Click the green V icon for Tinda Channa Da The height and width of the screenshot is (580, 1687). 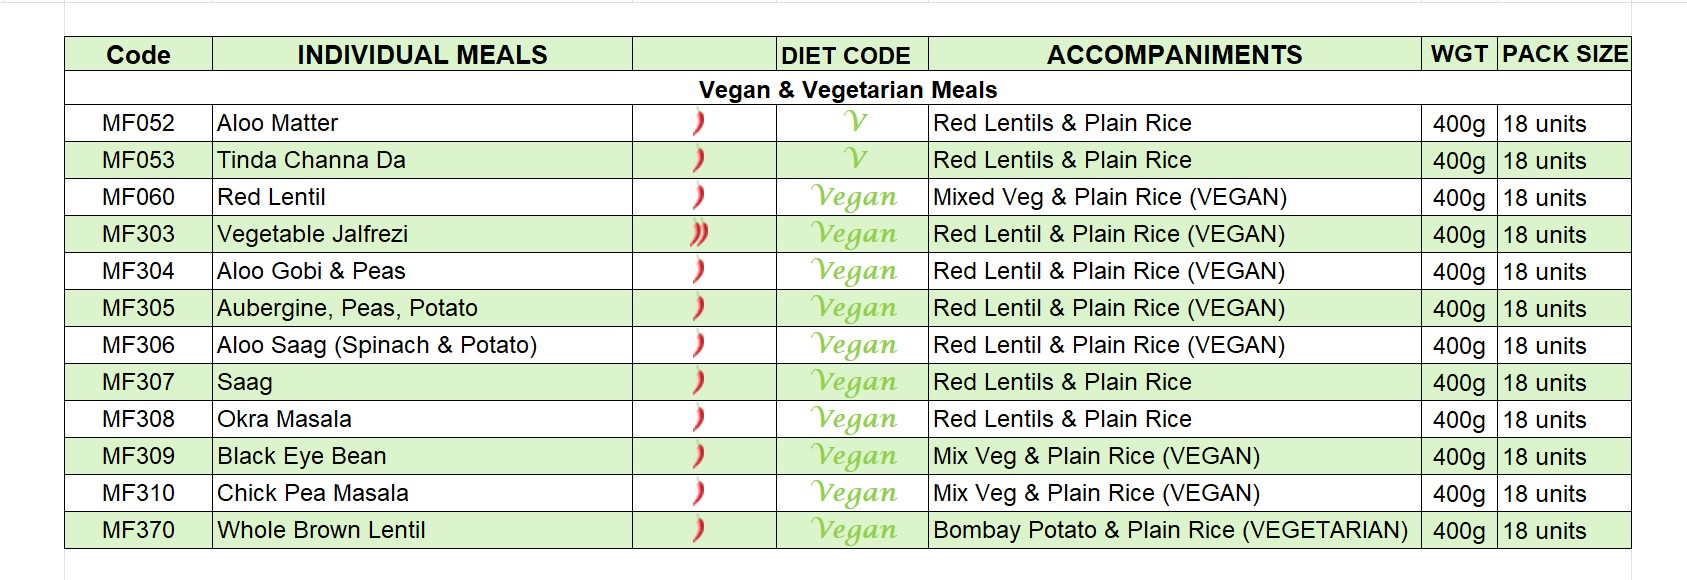[854, 159]
